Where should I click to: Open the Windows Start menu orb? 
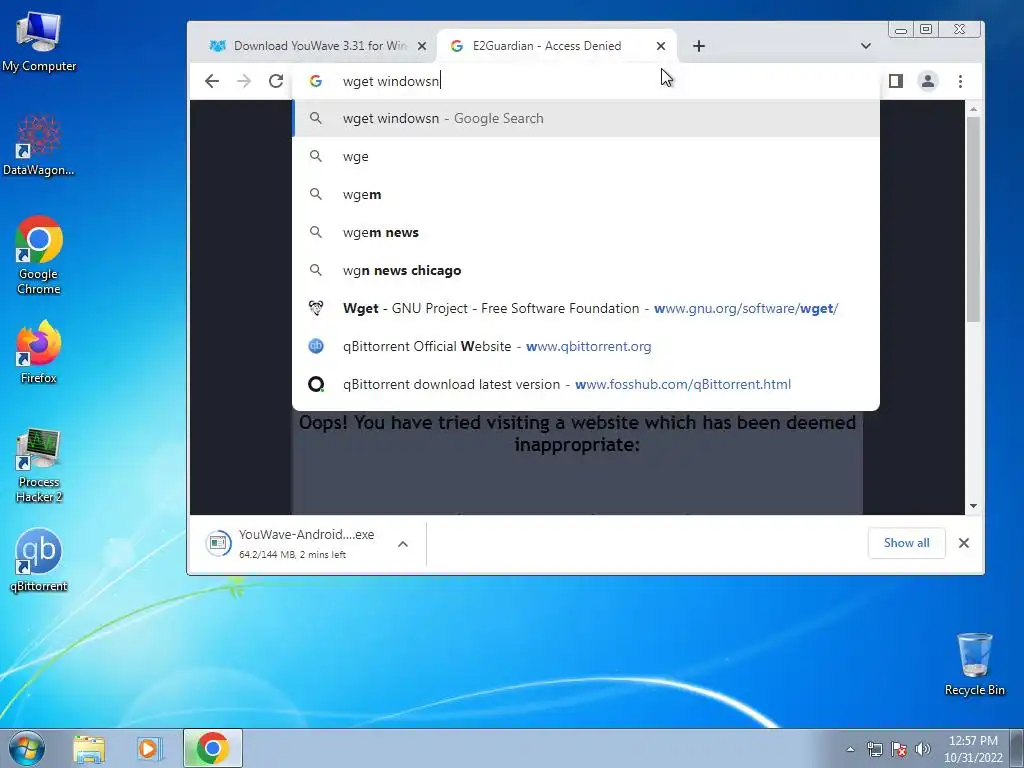click(27, 748)
